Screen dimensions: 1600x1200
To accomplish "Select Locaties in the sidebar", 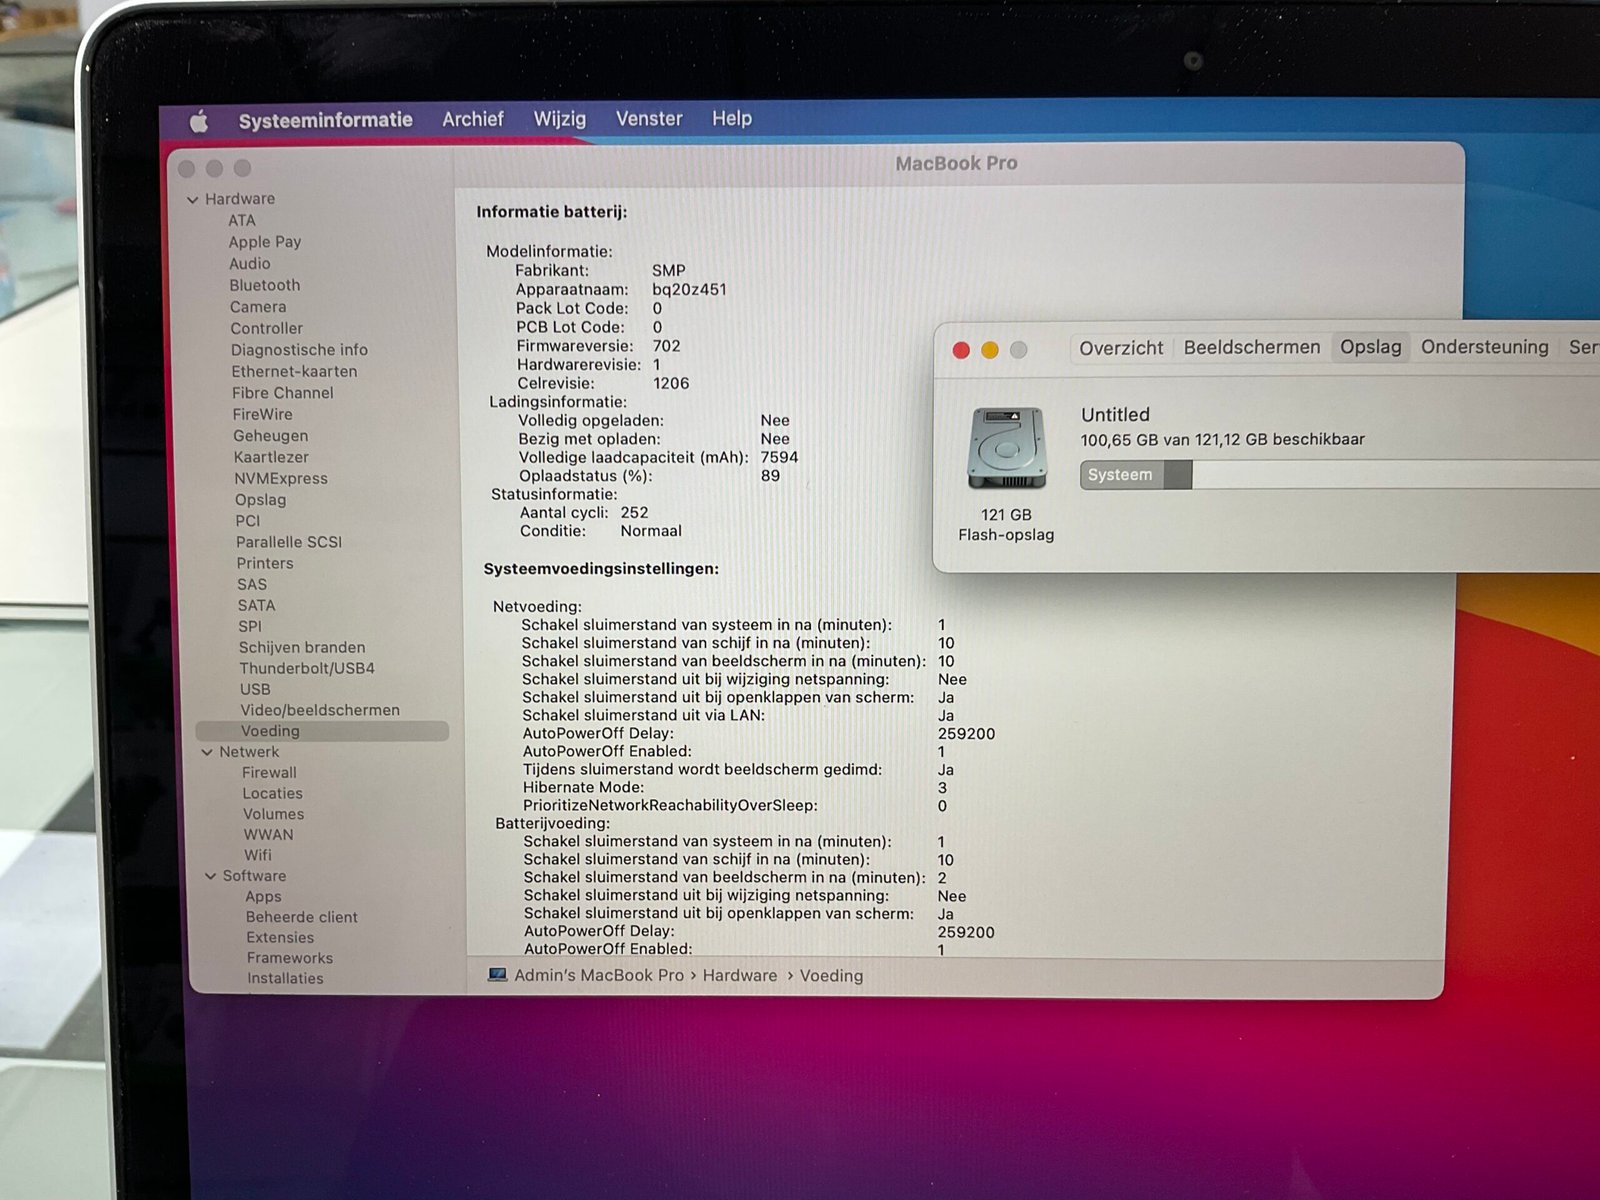I will 272,793.
